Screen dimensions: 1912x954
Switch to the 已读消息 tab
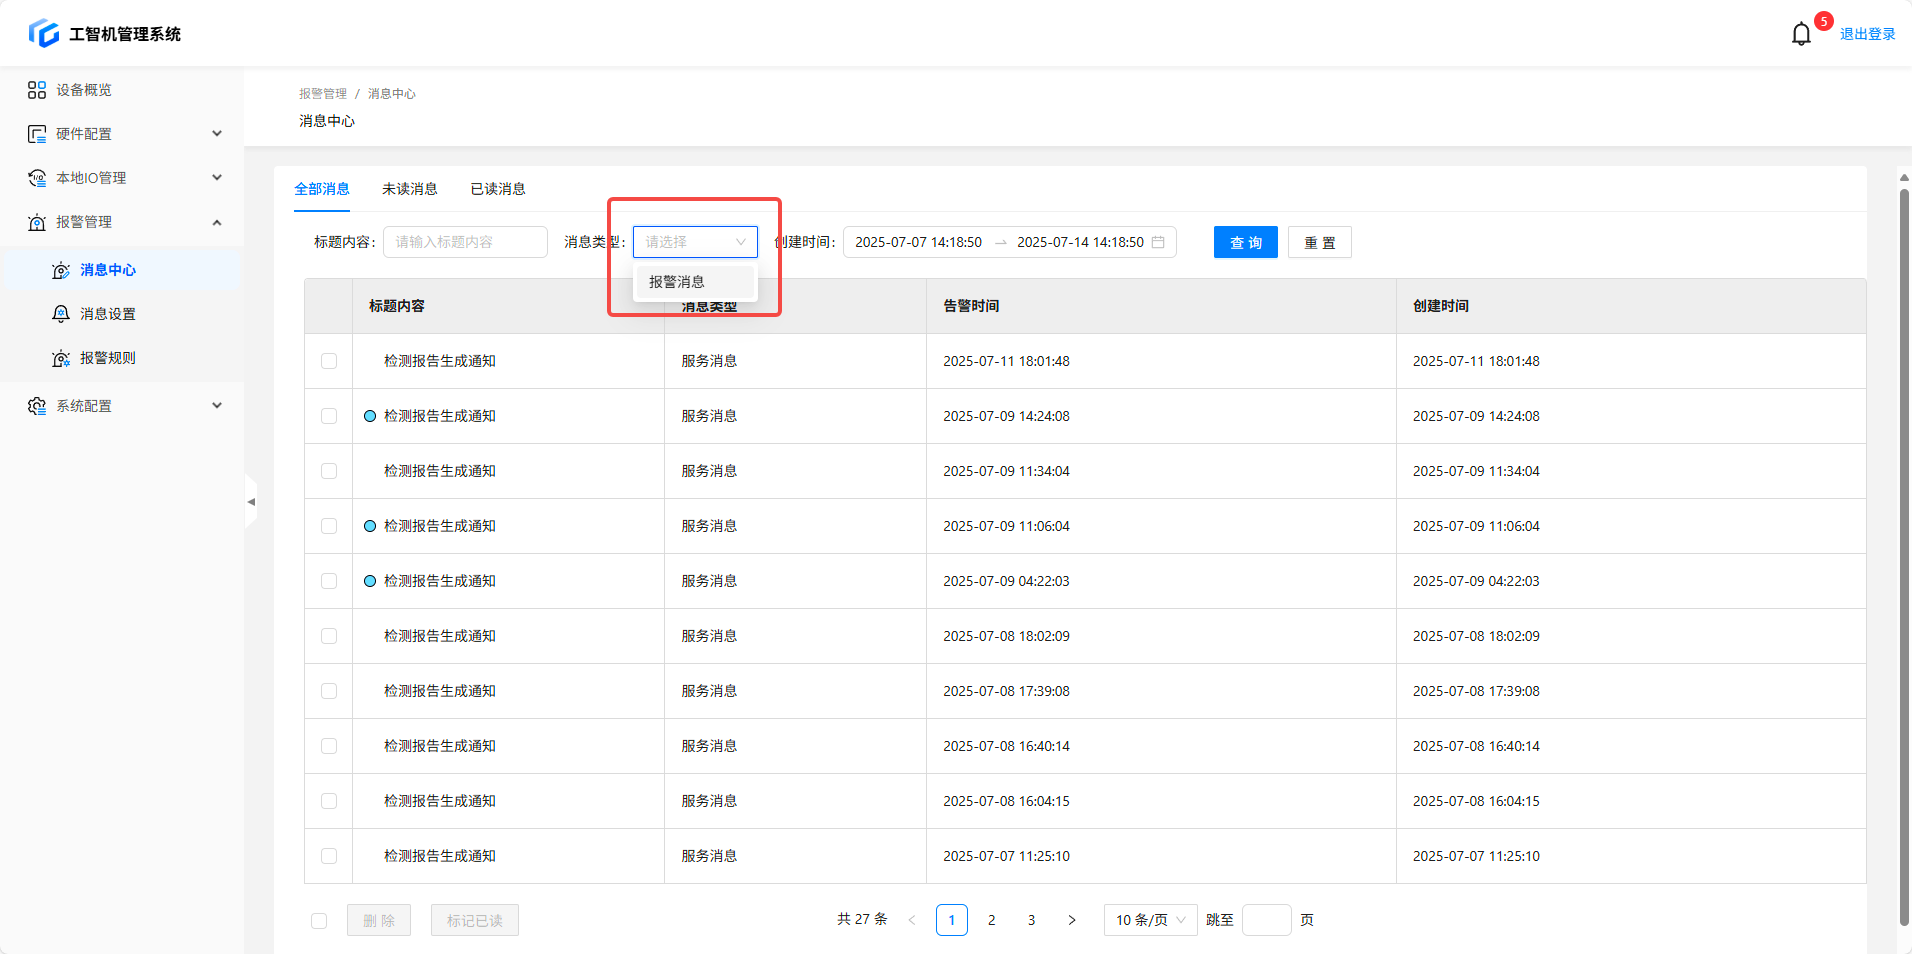[x=498, y=189]
